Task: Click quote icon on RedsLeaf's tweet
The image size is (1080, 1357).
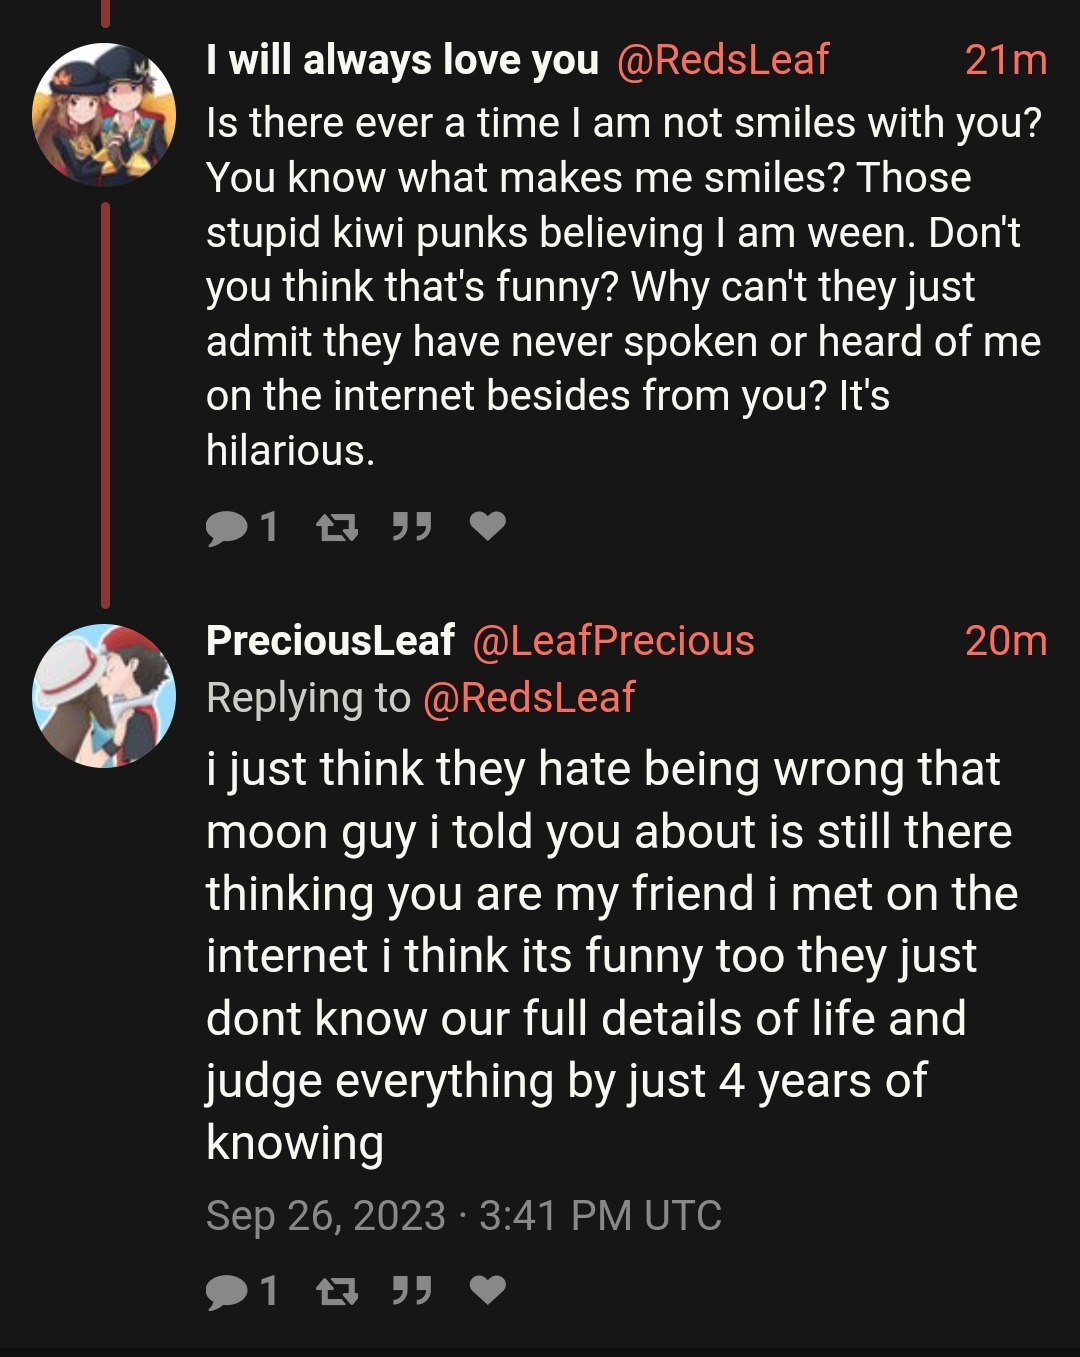Action: (x=411, y=526)
